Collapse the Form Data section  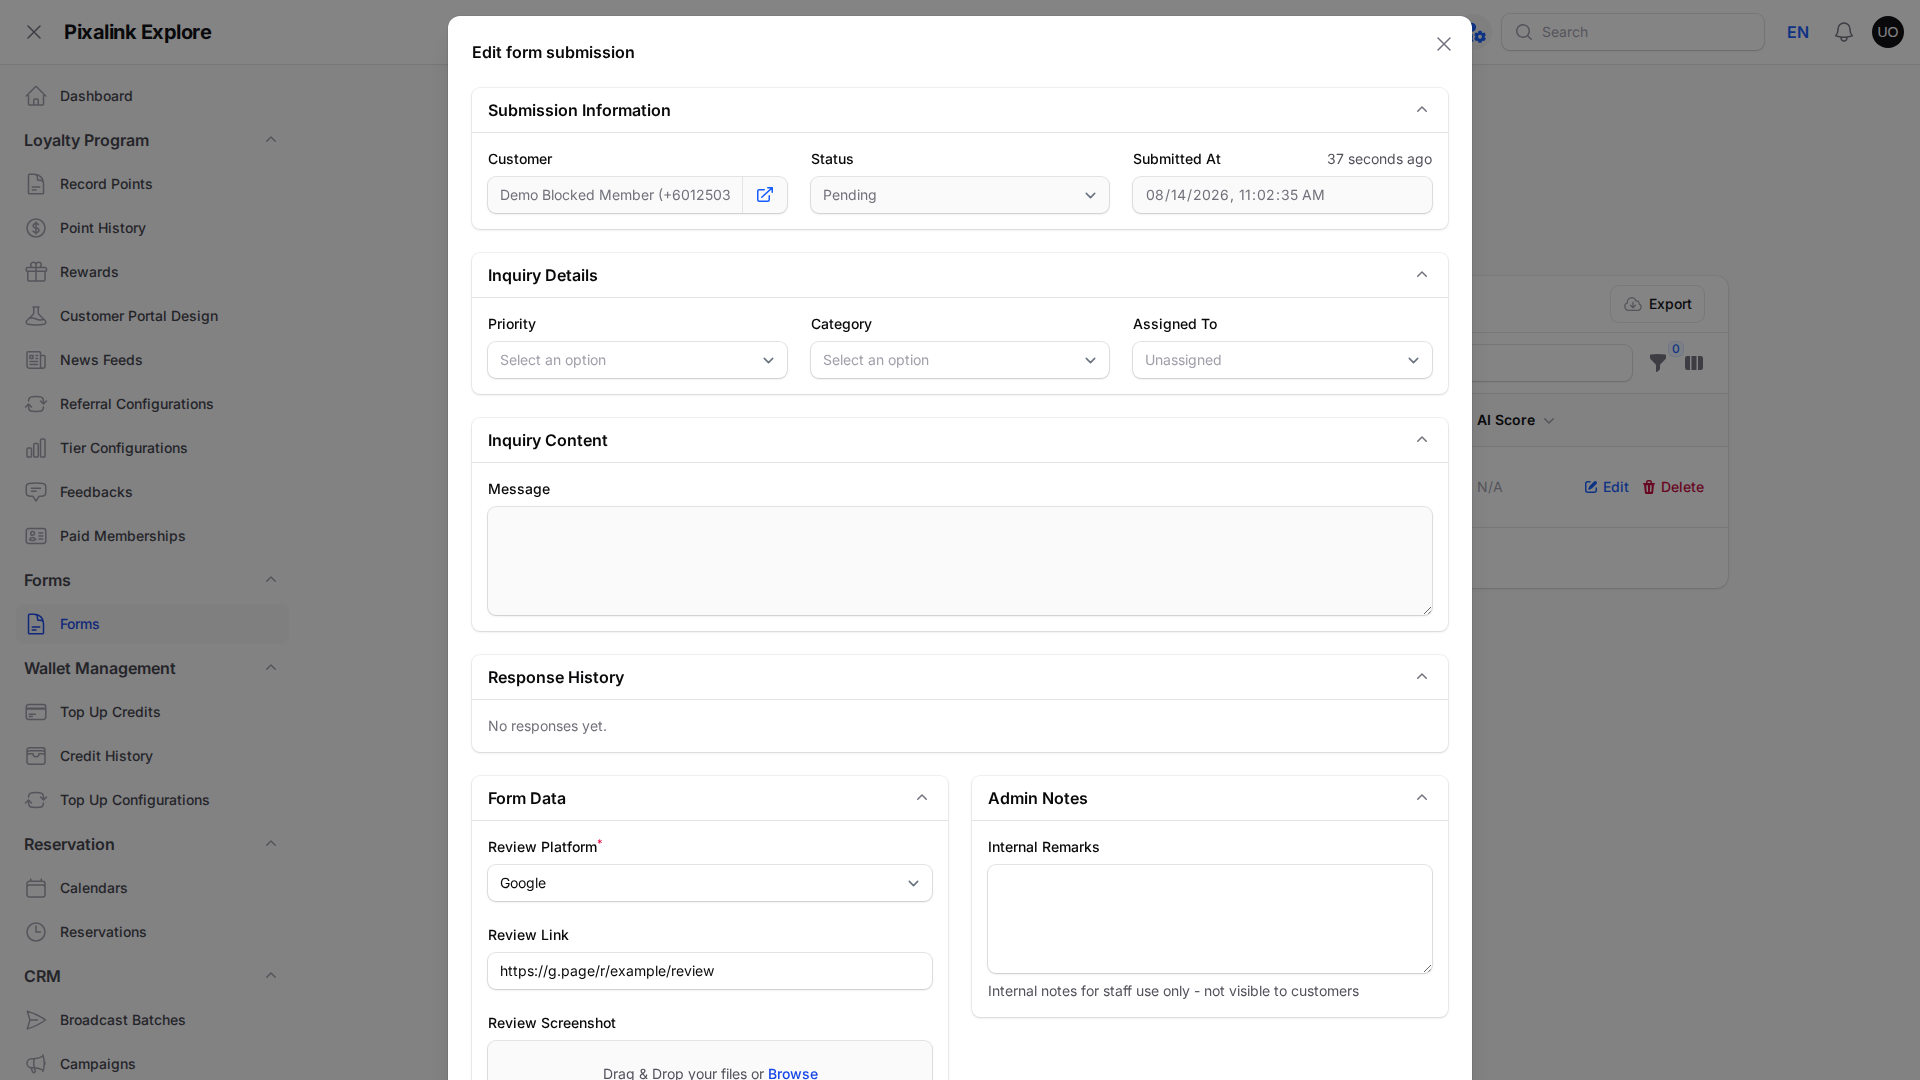(x=921, y=798)
